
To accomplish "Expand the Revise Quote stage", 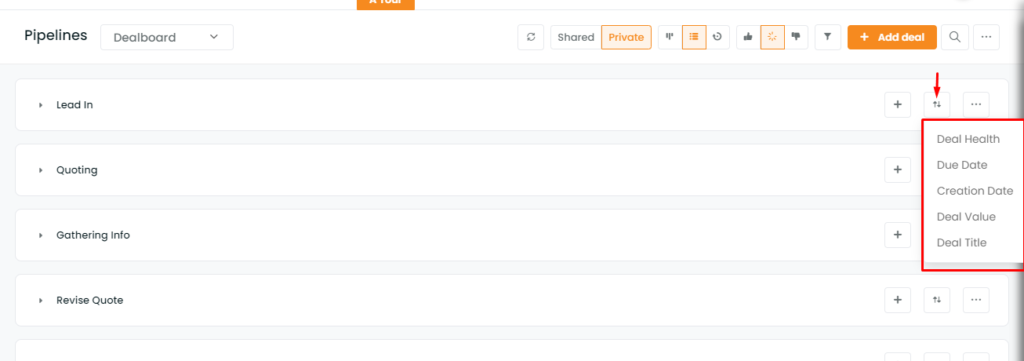I will [40, 300].
